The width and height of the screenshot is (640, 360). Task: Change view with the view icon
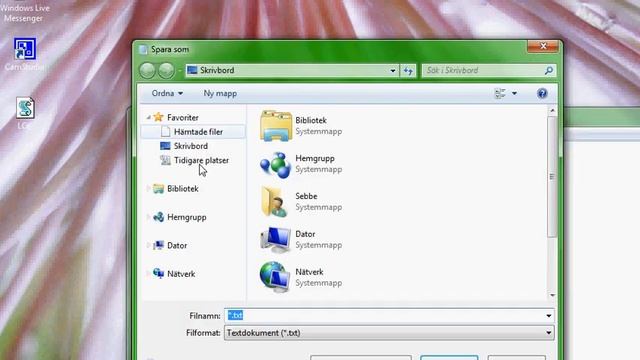coord(500,93)
